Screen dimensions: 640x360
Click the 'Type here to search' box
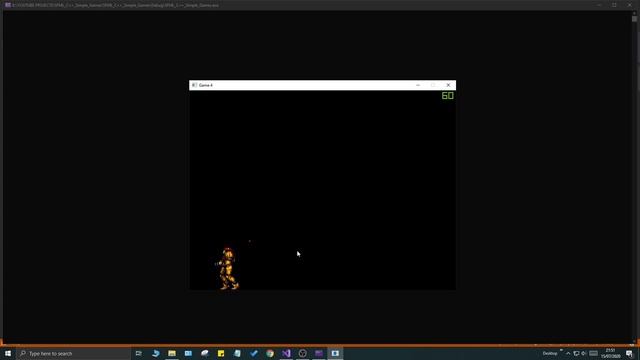coord(73,353)
